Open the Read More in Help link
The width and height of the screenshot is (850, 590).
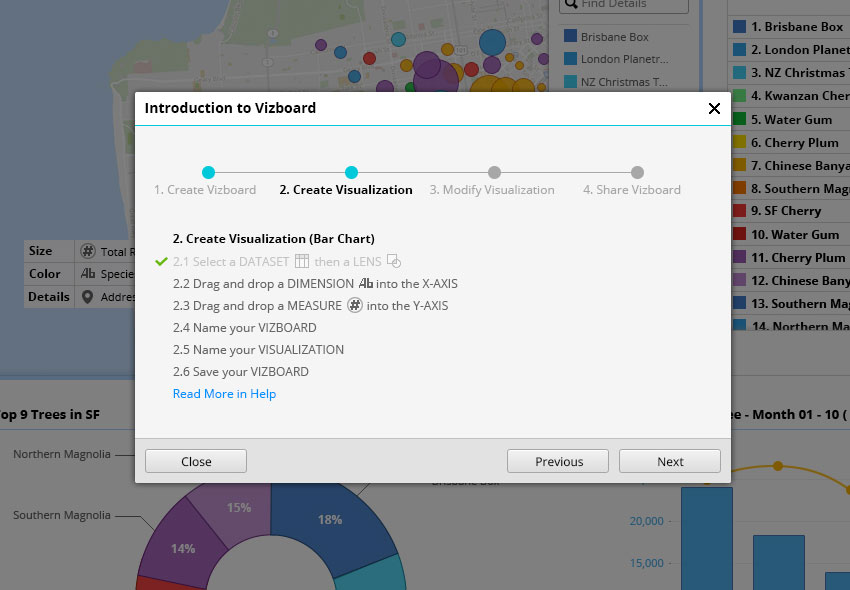click(224, 394)
